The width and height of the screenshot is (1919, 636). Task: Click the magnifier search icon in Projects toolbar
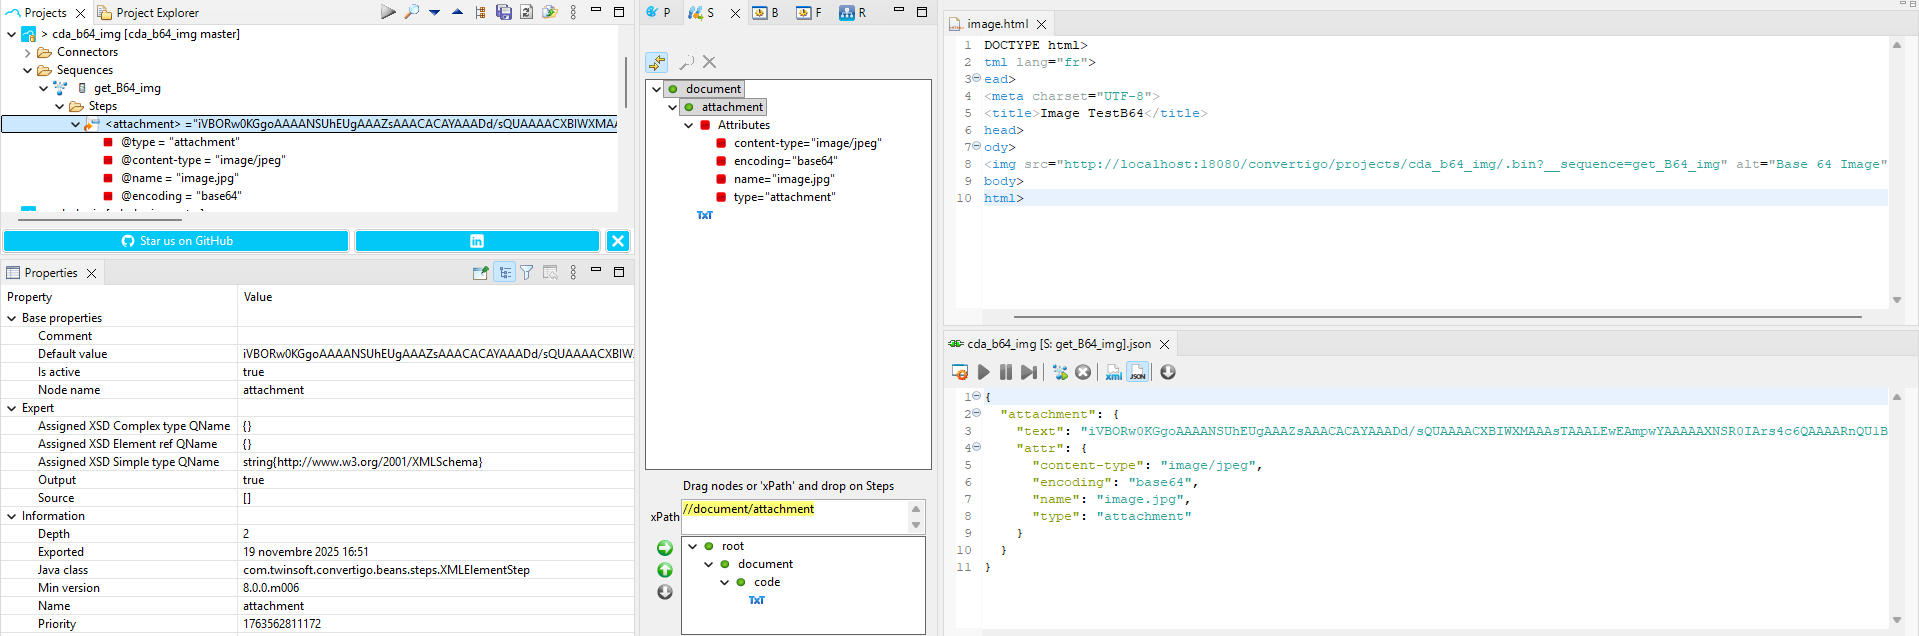[x=412, y=12]
